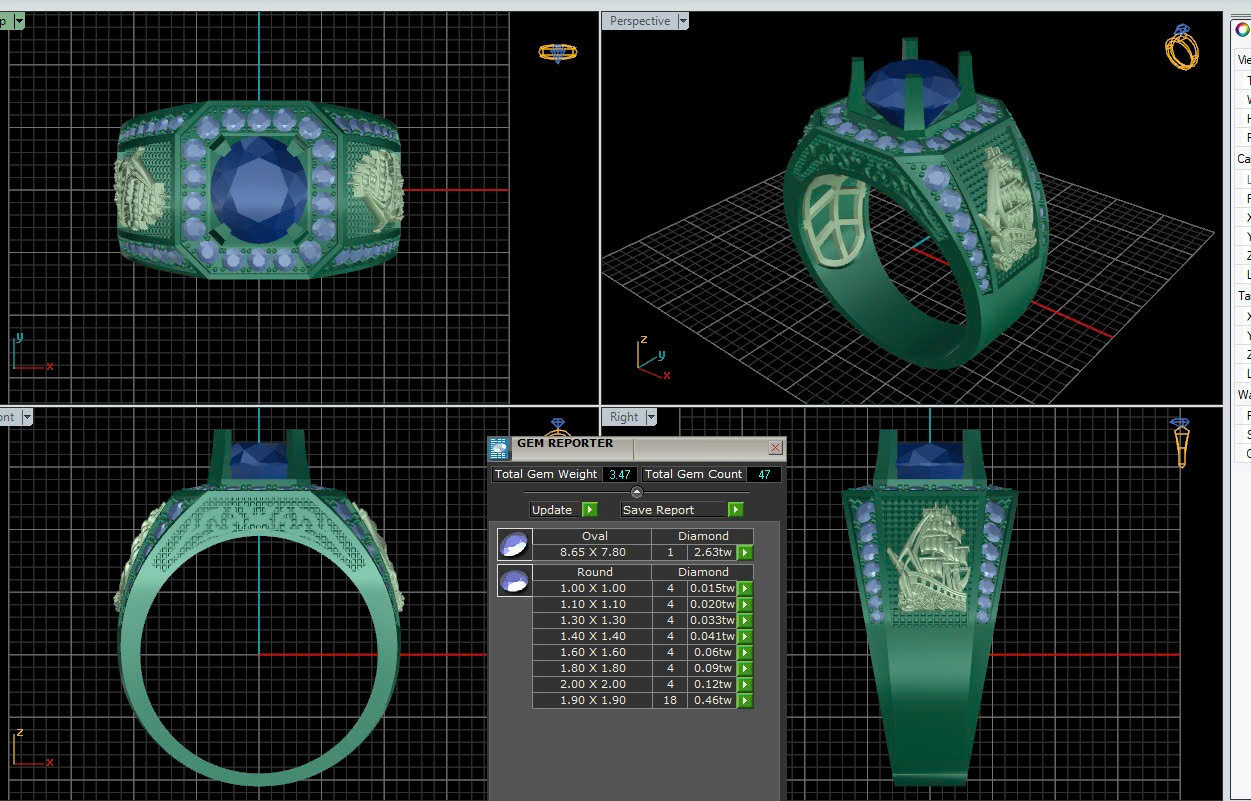Collapse Gem Reporter with the round arrow
This screenshot has width=1251, height=801.
(x=637, y=492)
